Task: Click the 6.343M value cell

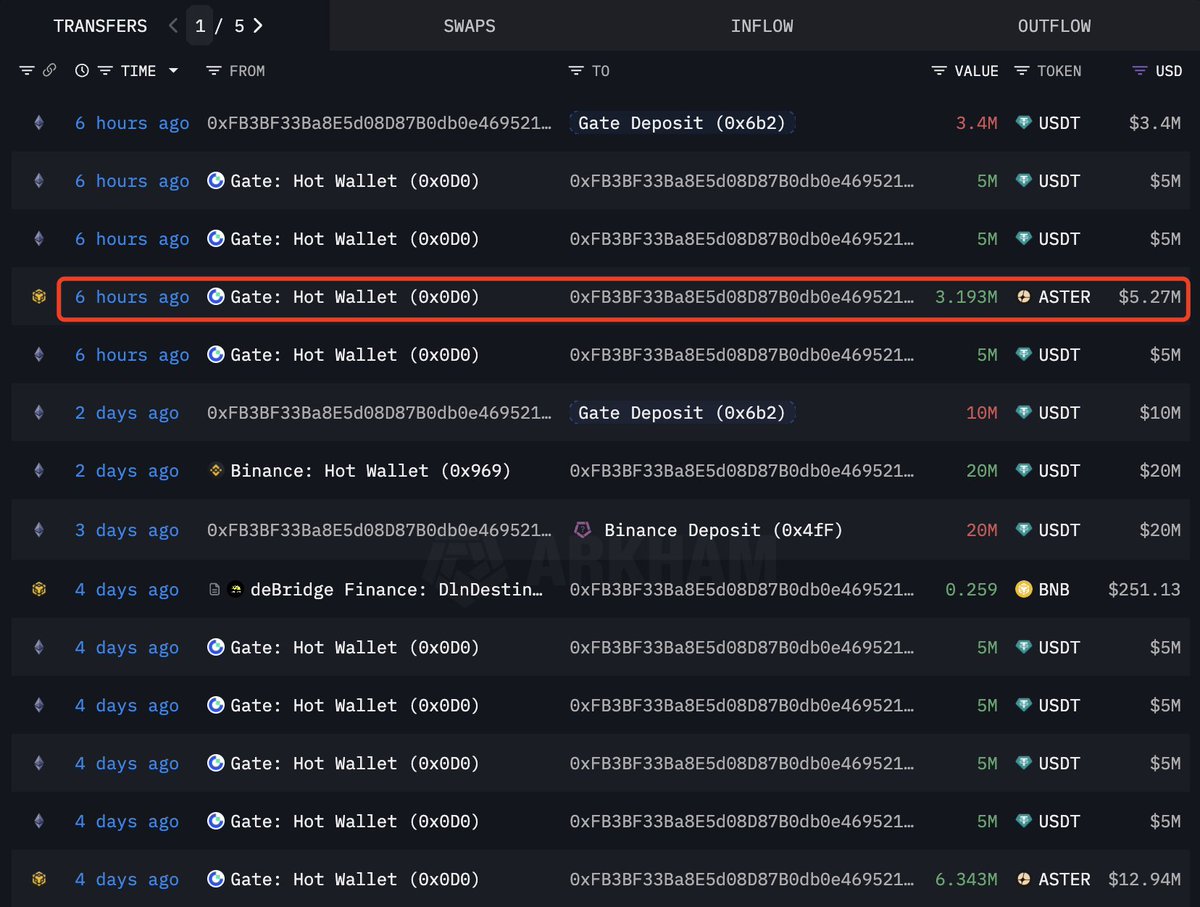Action: [x=966, y=879]
